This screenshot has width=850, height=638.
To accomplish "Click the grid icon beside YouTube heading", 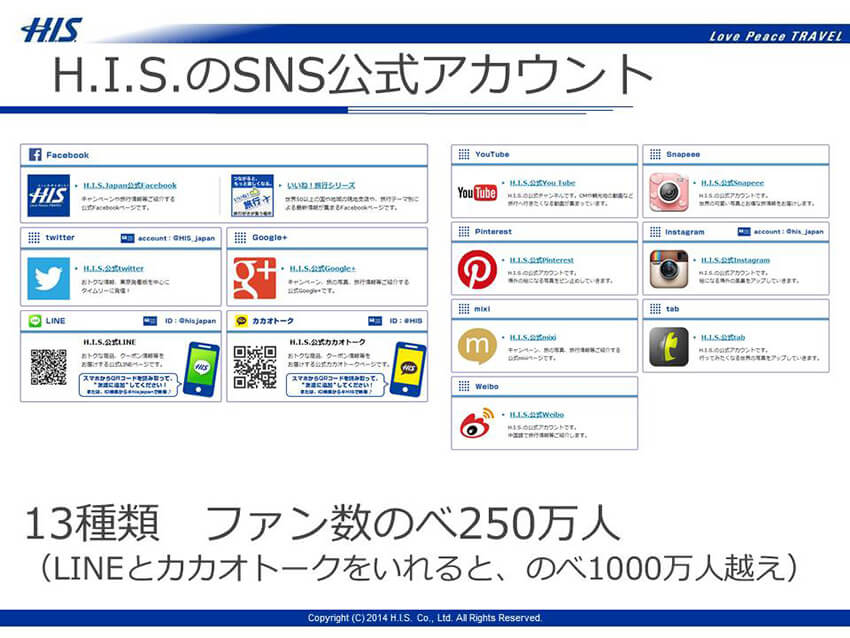I will pyautogui.click(x=463, y=154).
